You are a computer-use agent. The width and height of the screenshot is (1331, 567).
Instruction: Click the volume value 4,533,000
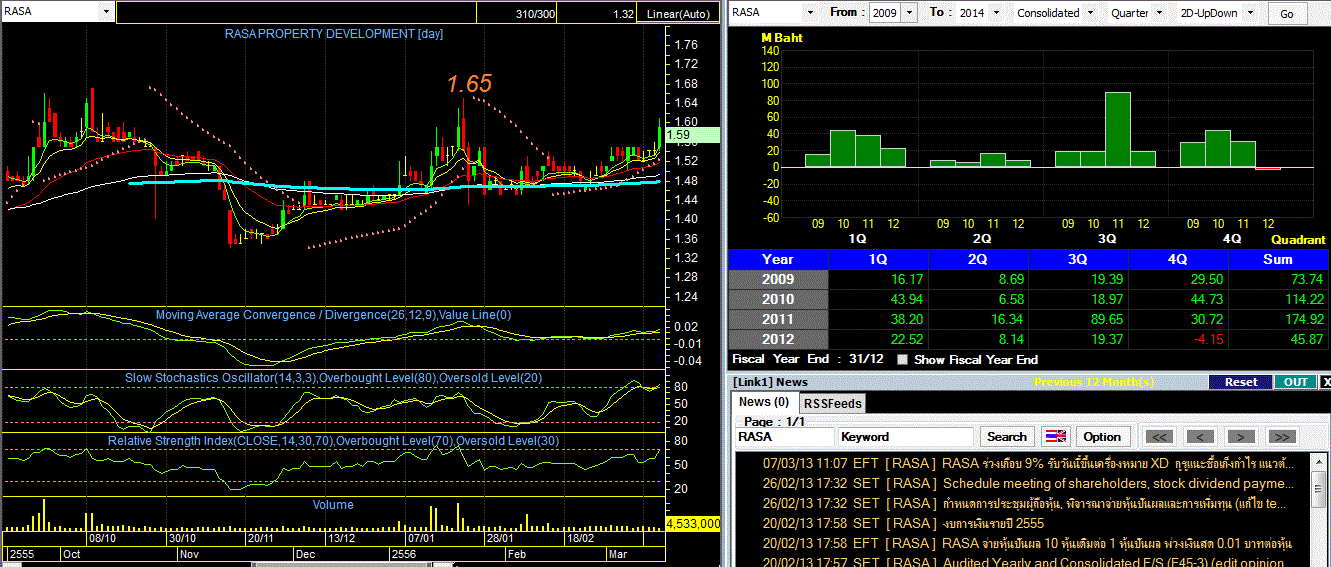click(x=692, y=523)
